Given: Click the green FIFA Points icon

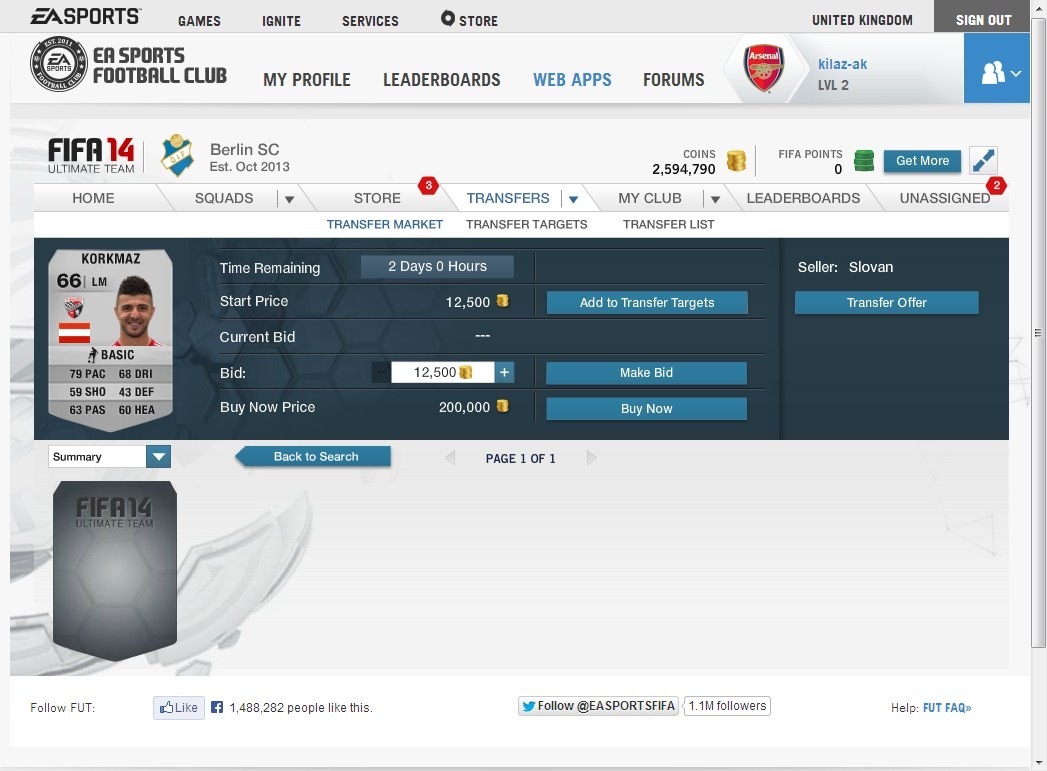Looking at the screenshot, I should tap(864, 160).
